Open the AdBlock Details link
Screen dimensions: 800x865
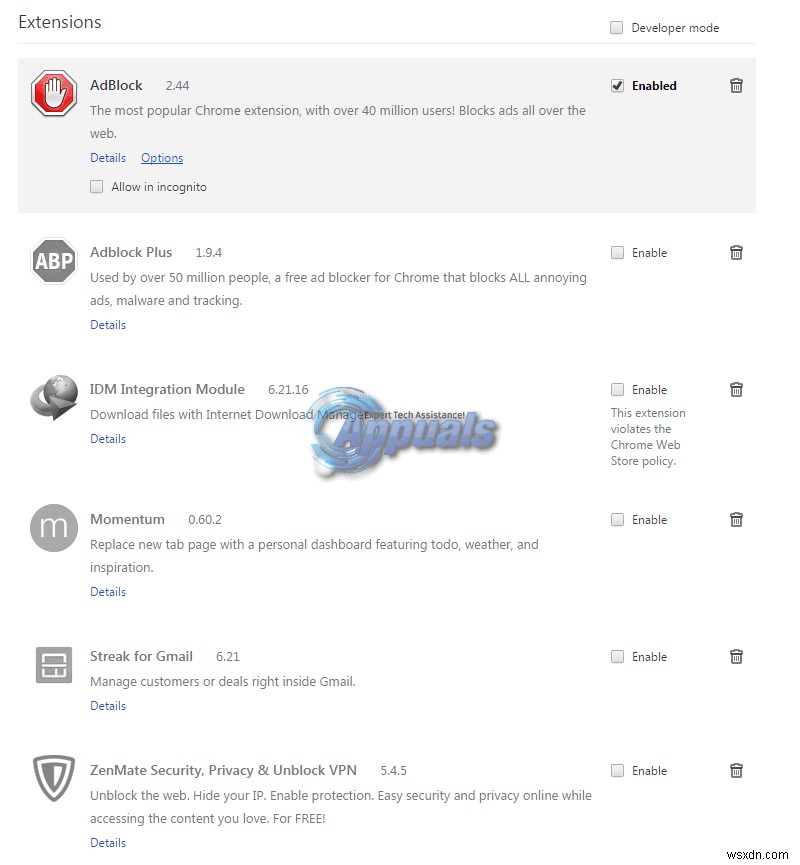click(x=108, y=158)
